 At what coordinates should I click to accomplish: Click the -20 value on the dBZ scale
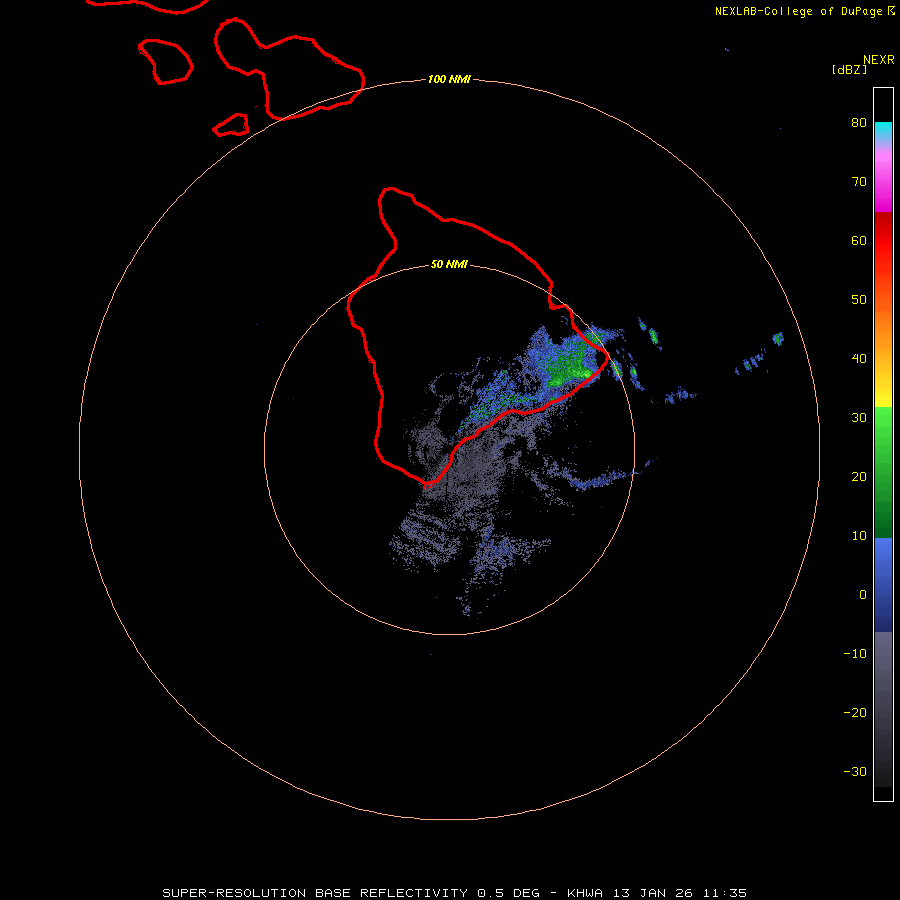(x=855, y=713)
